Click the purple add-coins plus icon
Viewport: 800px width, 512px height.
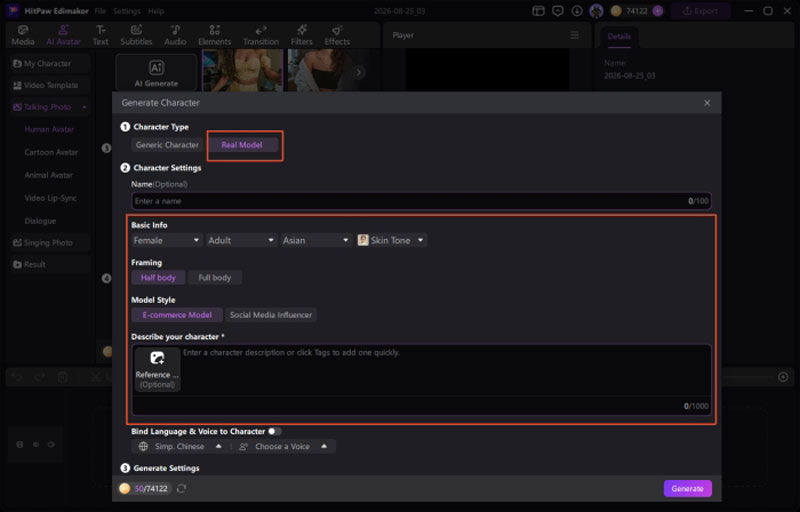[658, 11]
